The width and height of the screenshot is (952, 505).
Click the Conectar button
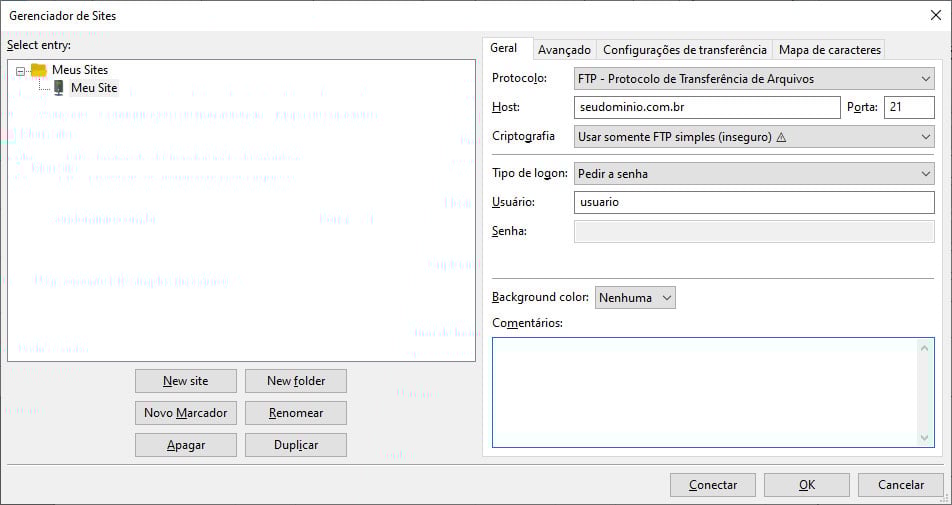[x=713, y=485]
